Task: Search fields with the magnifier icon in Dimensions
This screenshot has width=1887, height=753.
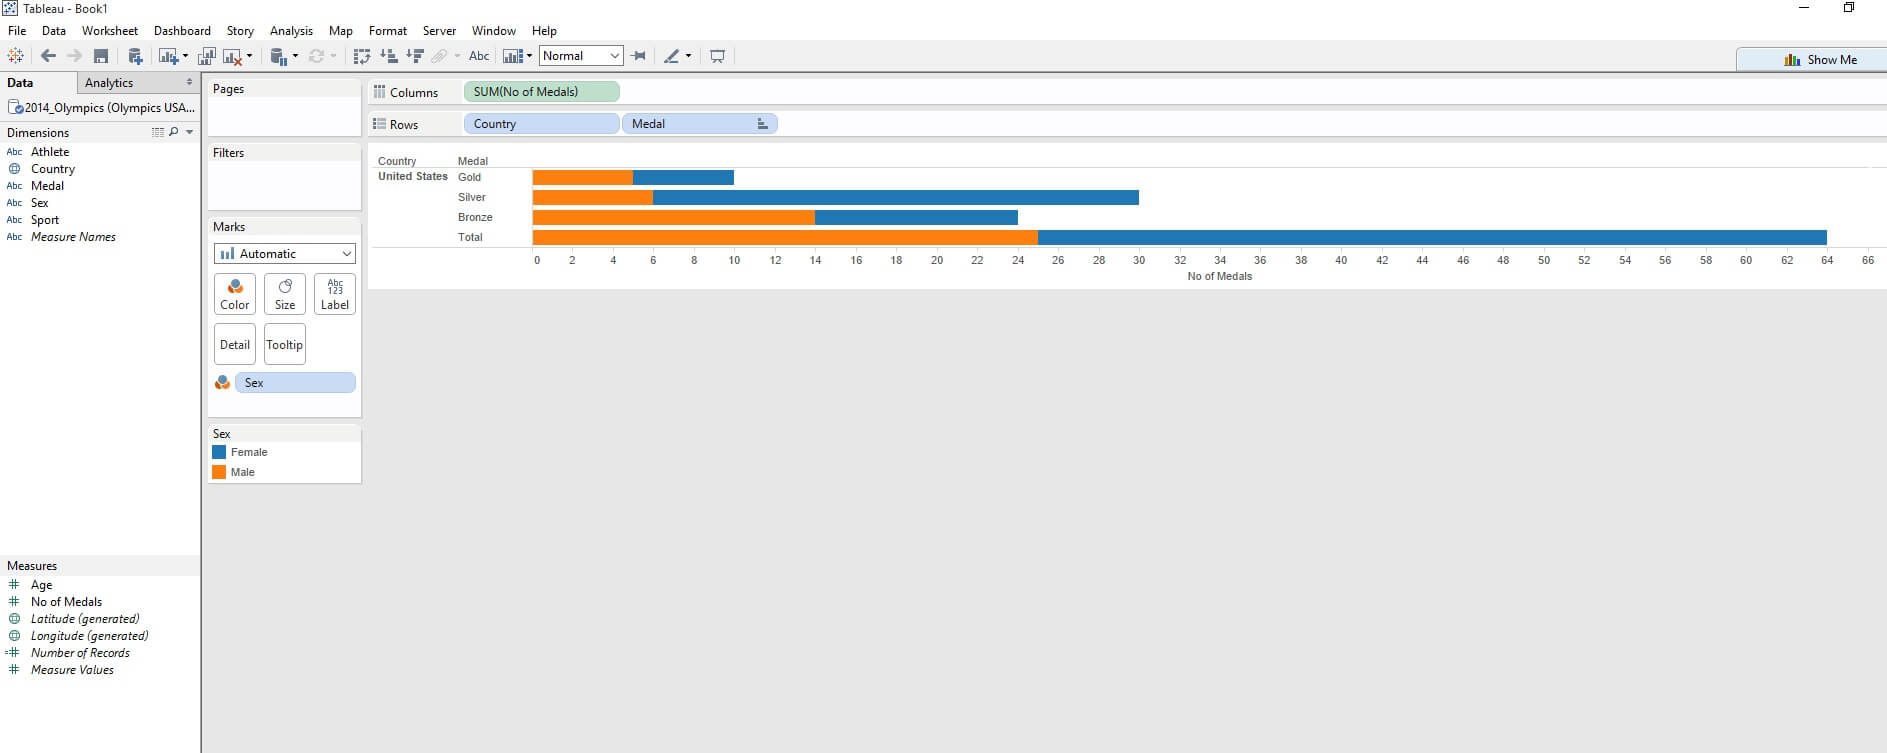Action: [174, 132]
